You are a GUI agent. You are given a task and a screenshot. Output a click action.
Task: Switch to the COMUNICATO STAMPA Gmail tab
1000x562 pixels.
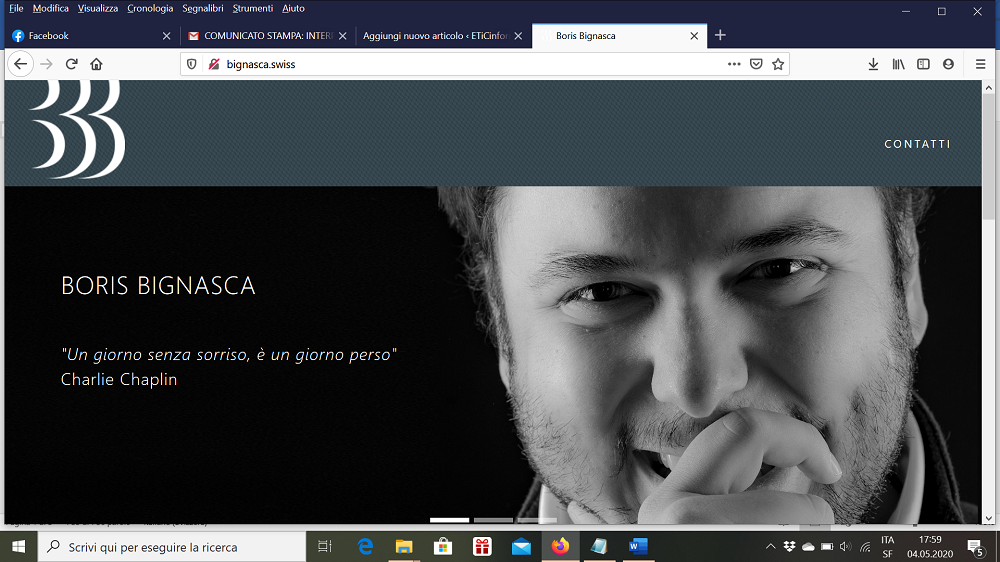click(268, 36)
